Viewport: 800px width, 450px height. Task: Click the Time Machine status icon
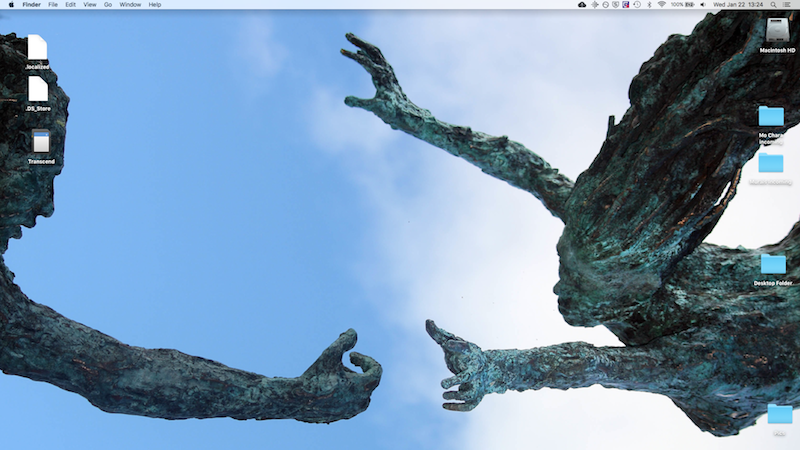coord(637,5)
